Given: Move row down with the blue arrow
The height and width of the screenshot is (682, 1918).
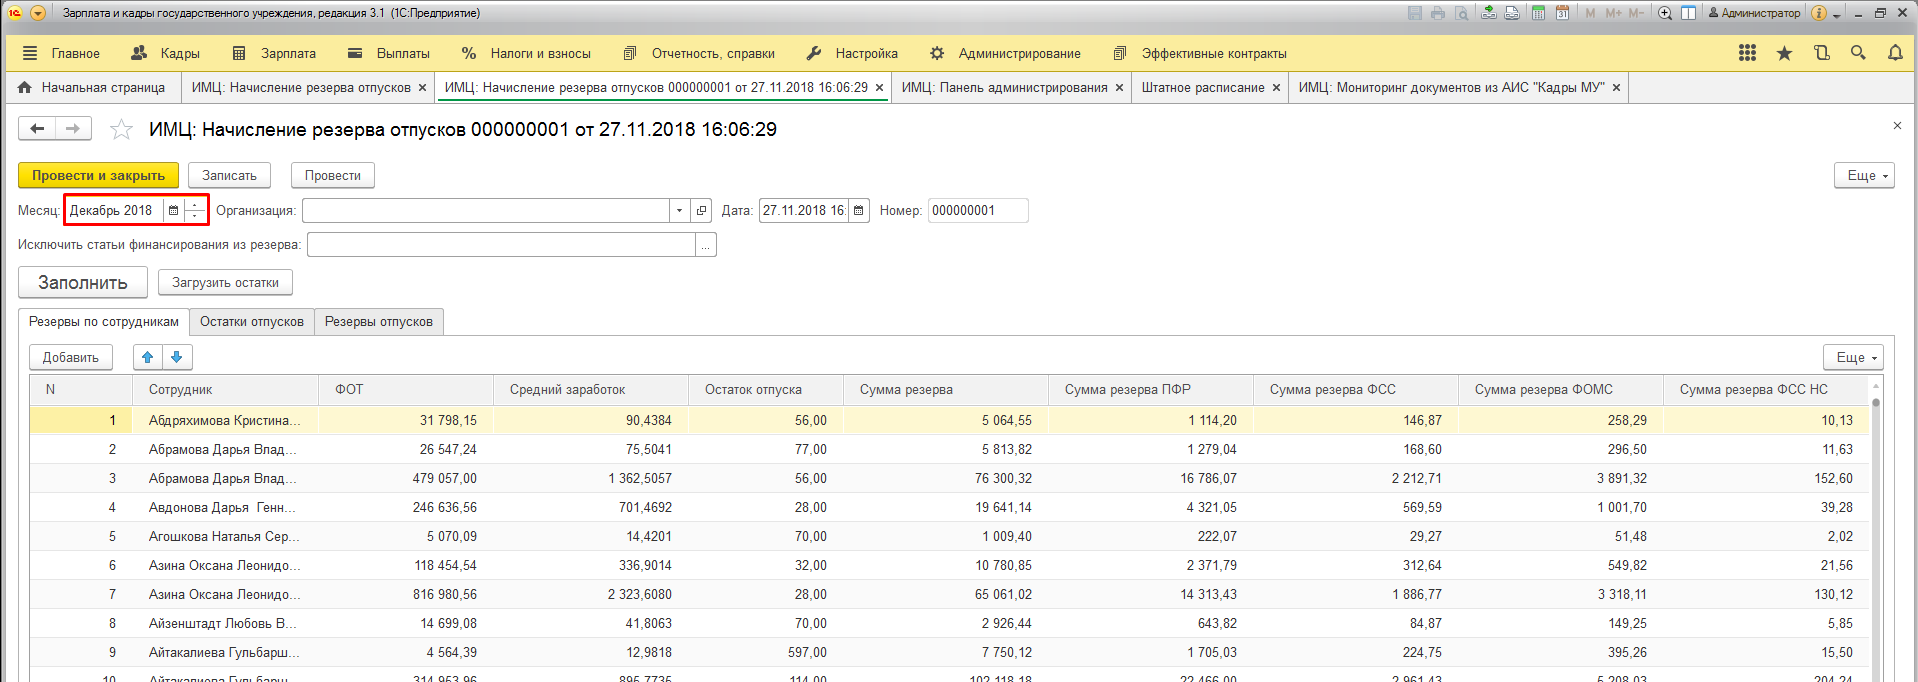Looking at the screenshot, I should 177,357.
